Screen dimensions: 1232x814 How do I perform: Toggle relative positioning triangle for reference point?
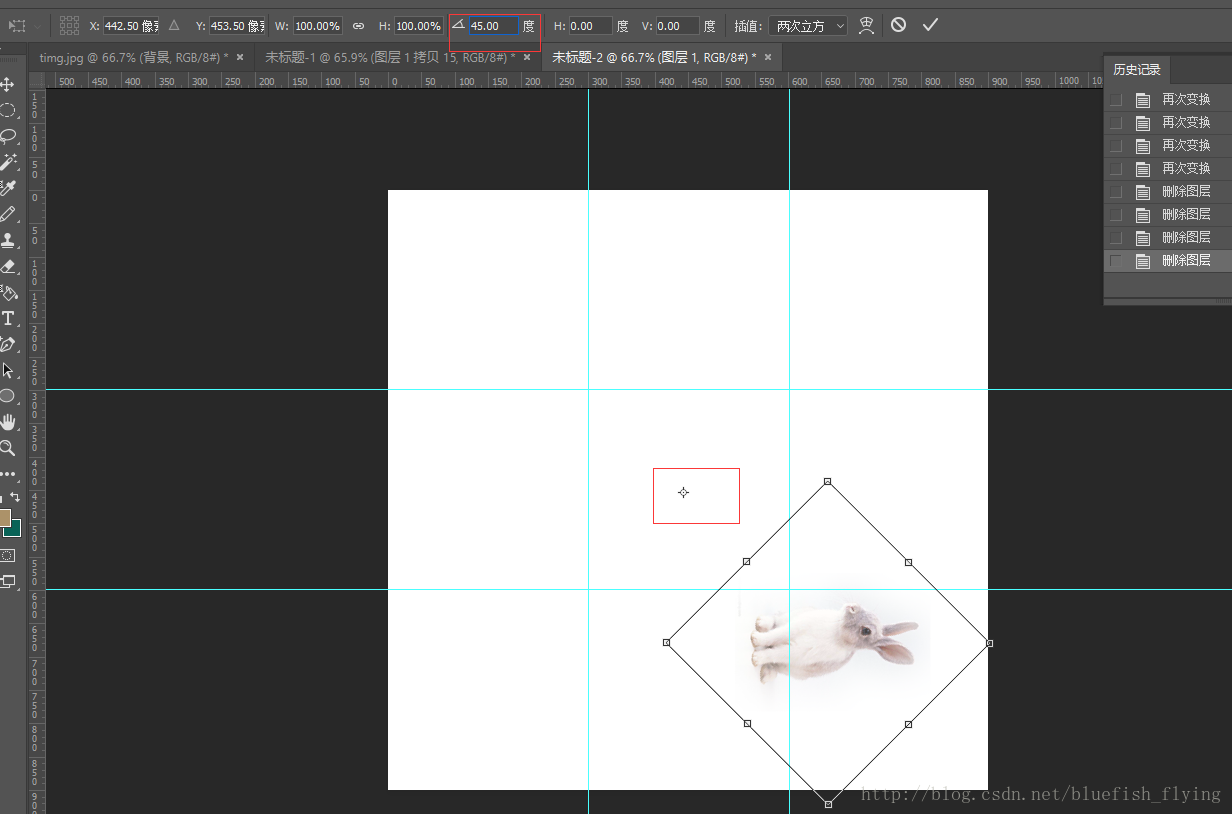(x=174, y=26)
